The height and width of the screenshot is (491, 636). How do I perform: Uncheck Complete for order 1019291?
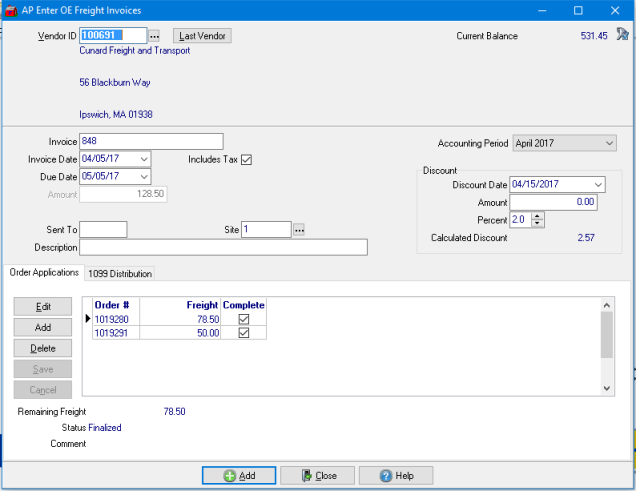[244, 333]
